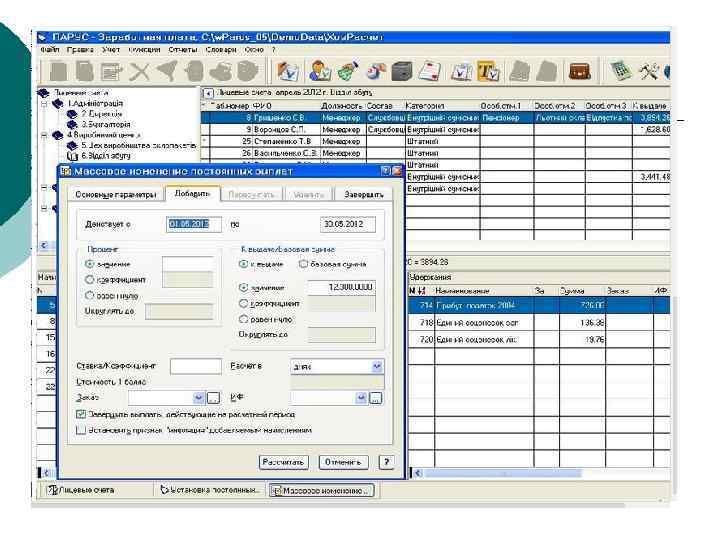Open the Расчет в дни dropdown
Viewport: 720px width, 540px height.
click(377, 366)
